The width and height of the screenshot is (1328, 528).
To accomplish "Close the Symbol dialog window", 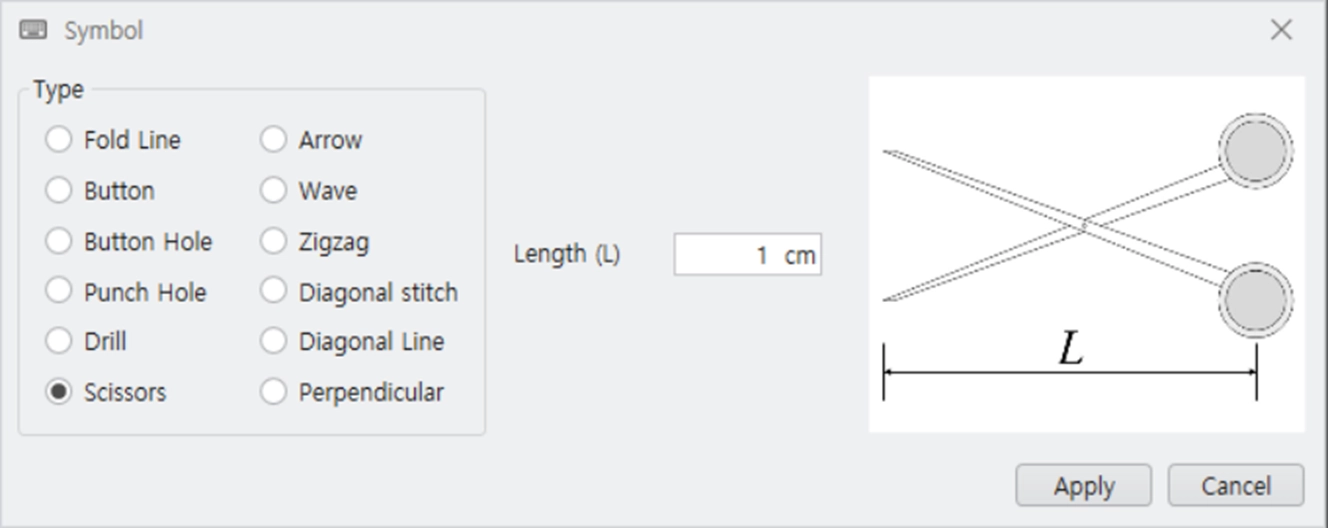I will coord(1281,30).
